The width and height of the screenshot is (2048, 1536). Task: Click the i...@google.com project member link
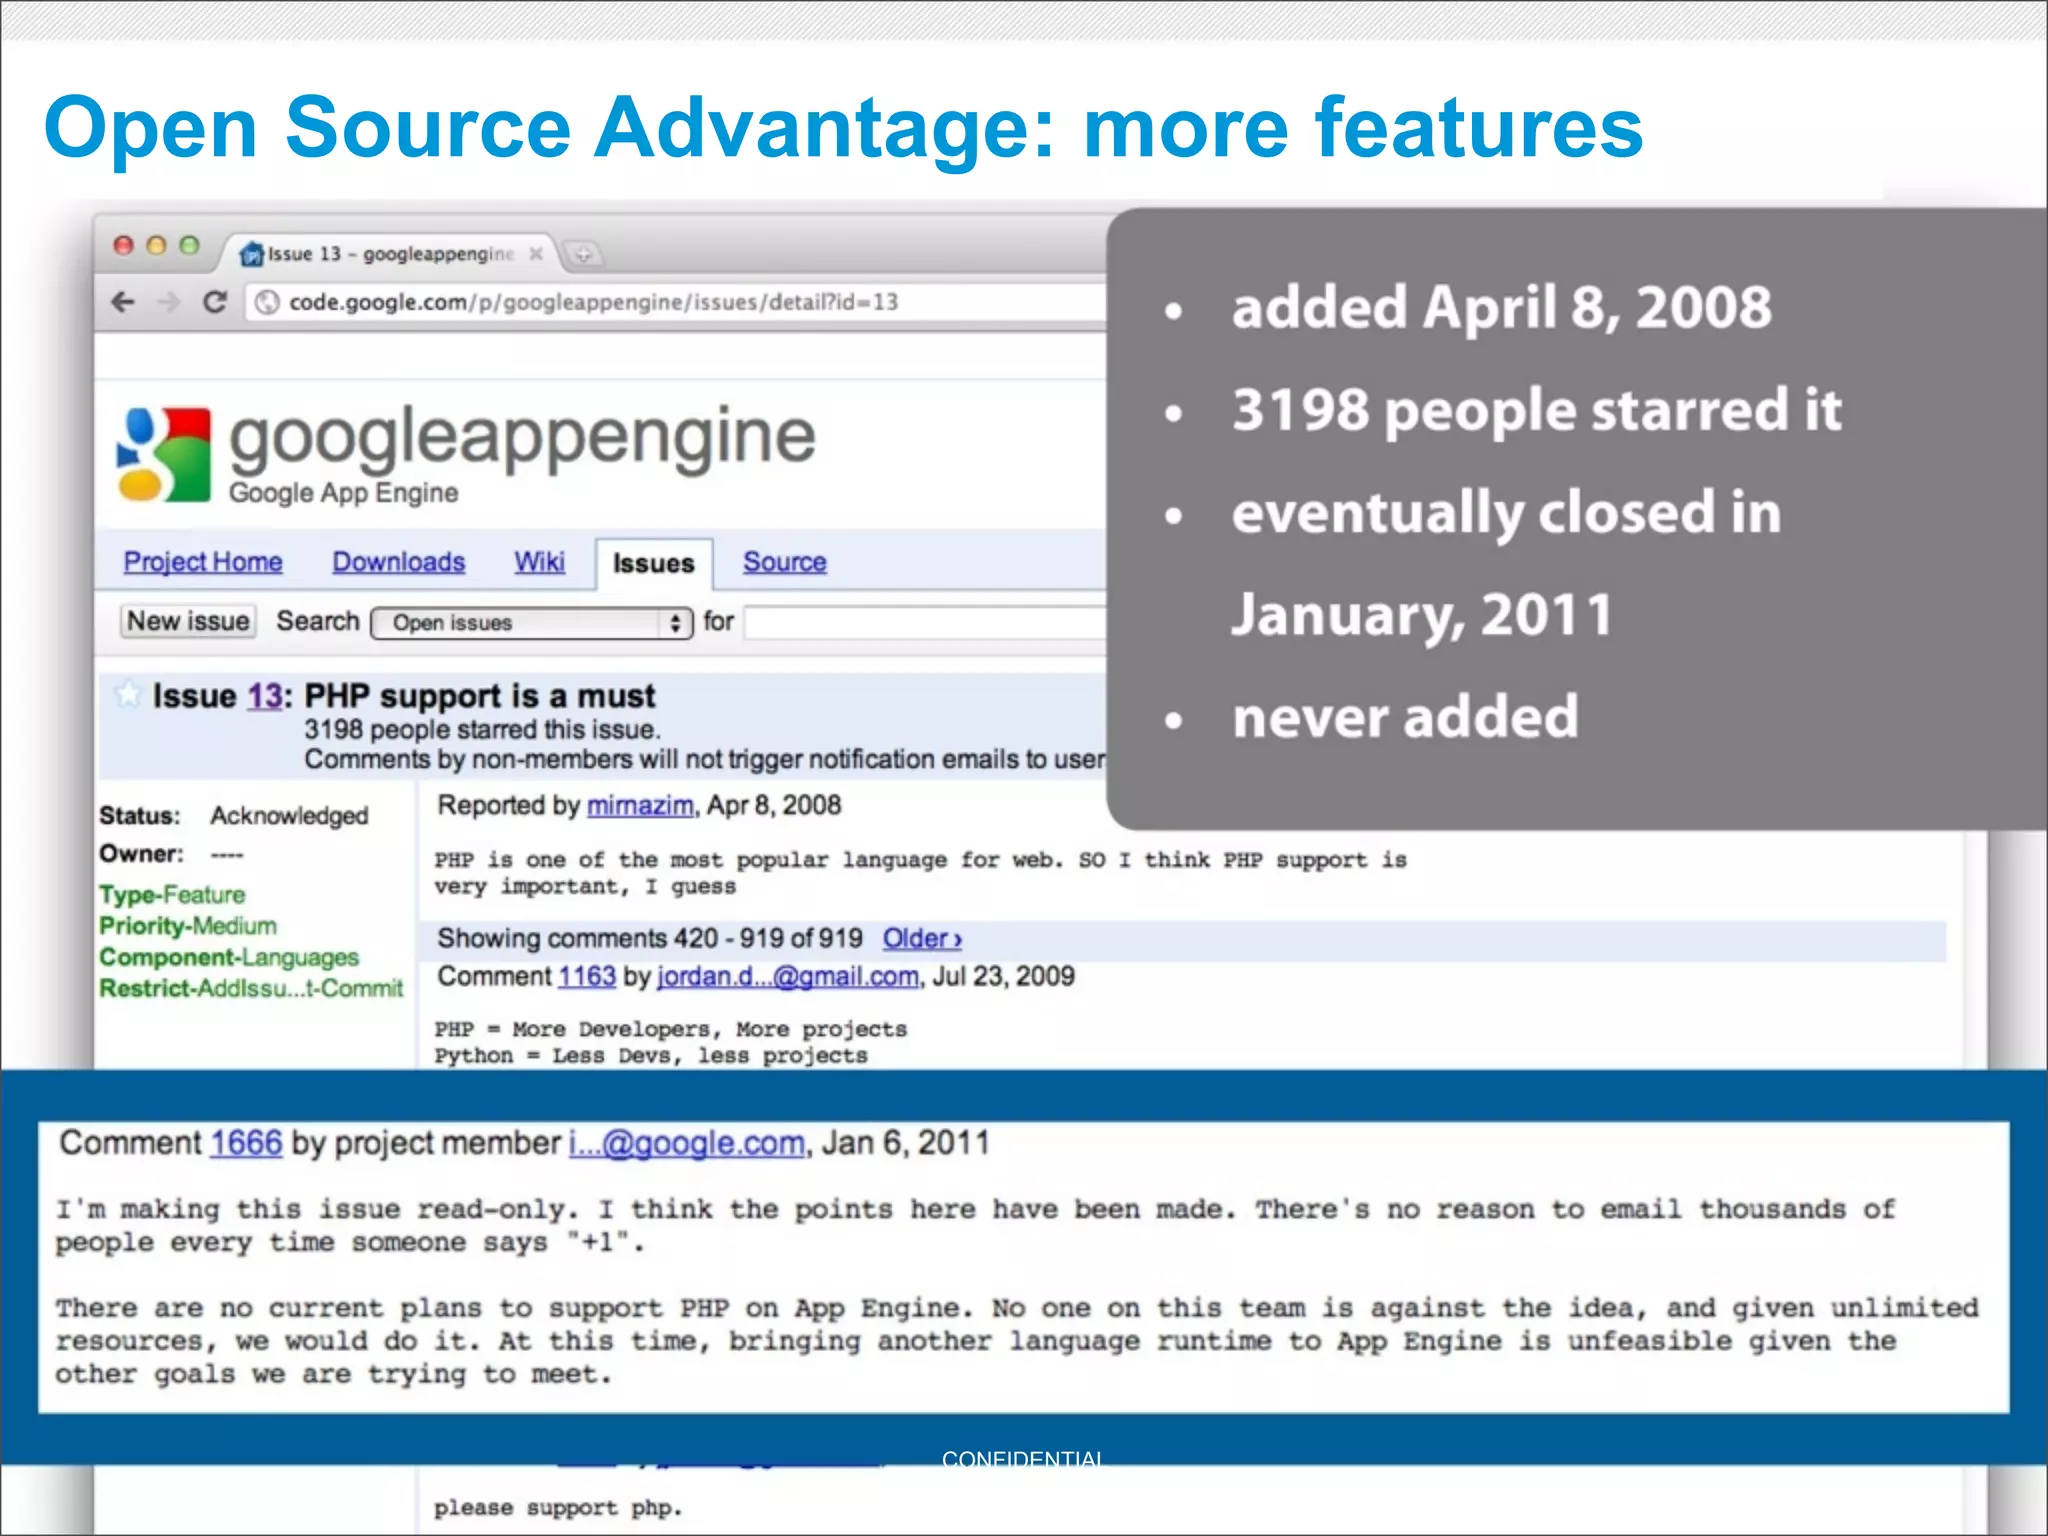click(x=687, y=1143)
